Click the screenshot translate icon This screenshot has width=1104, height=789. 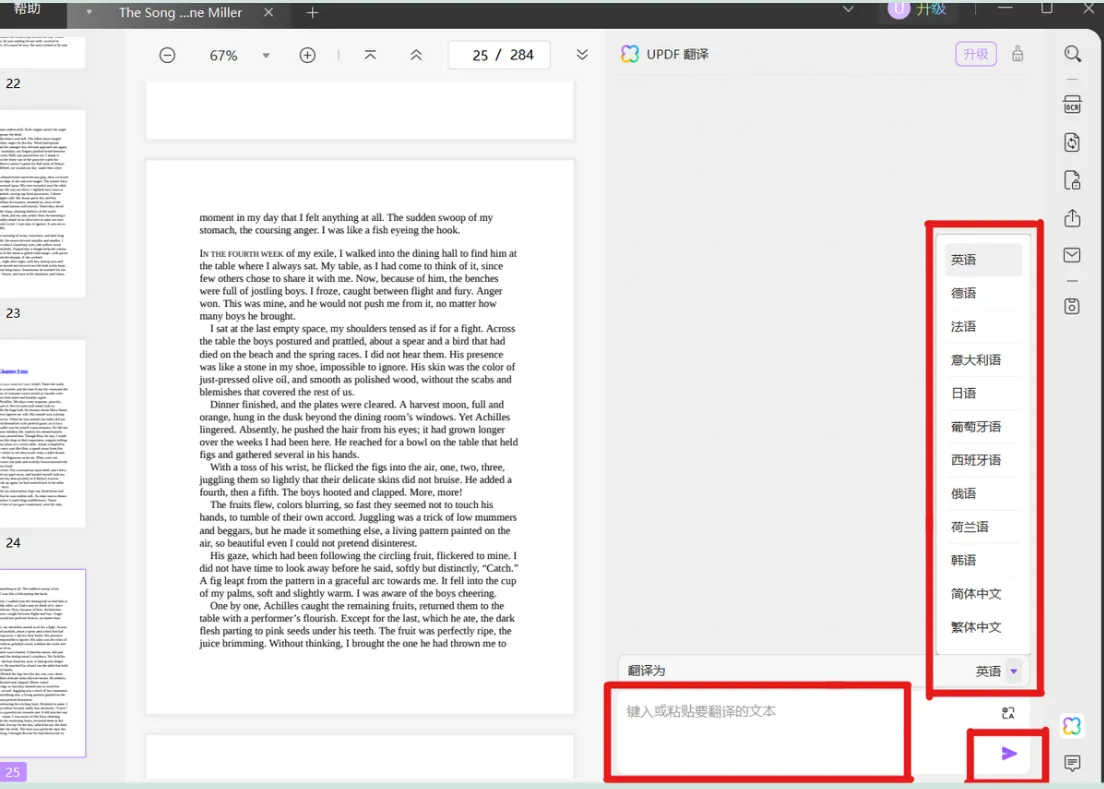1008,713
